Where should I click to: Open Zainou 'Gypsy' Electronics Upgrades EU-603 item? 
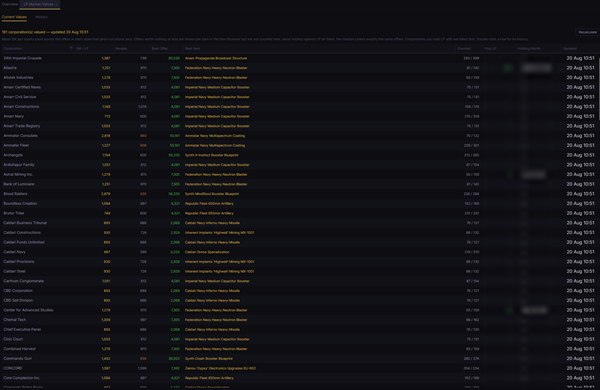click(220, 368)
